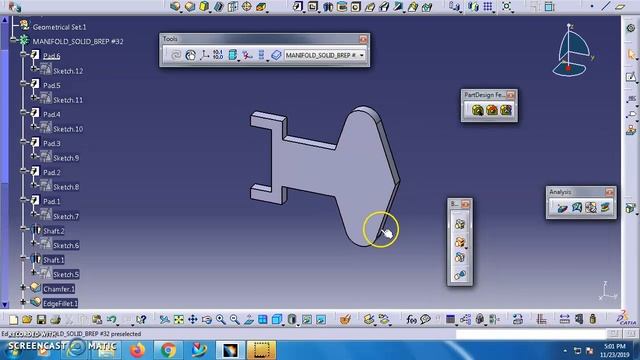Collapse the Shaft.2 node
640x360 pixels.
pos(23,229)
